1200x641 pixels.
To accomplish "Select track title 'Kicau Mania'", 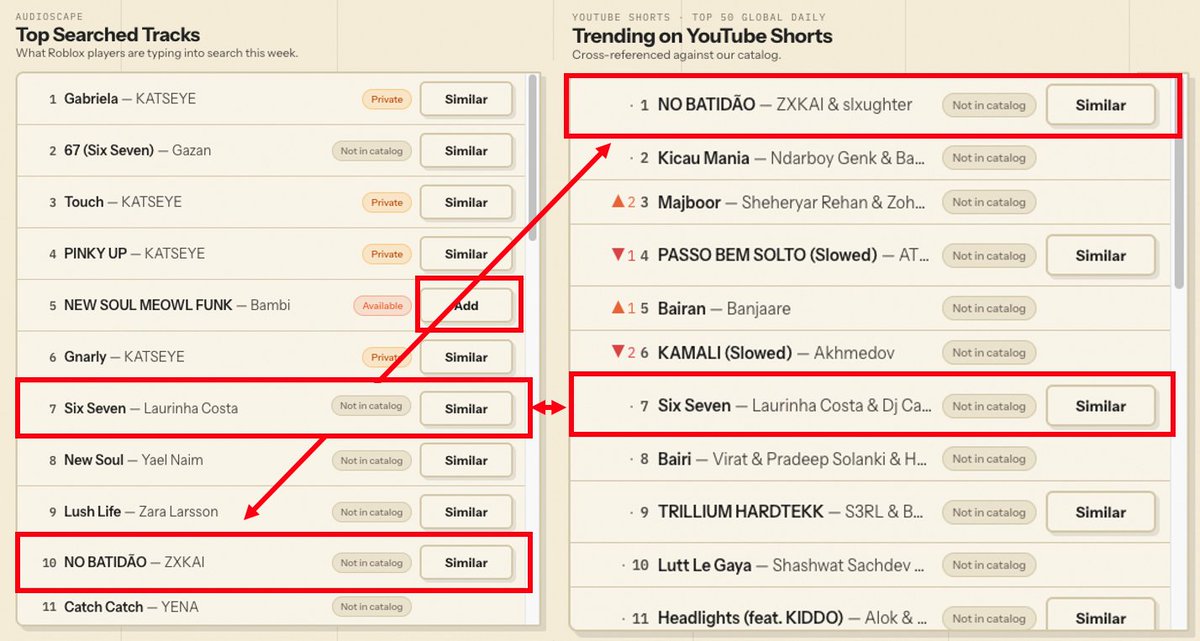I will tap(704, 158).
